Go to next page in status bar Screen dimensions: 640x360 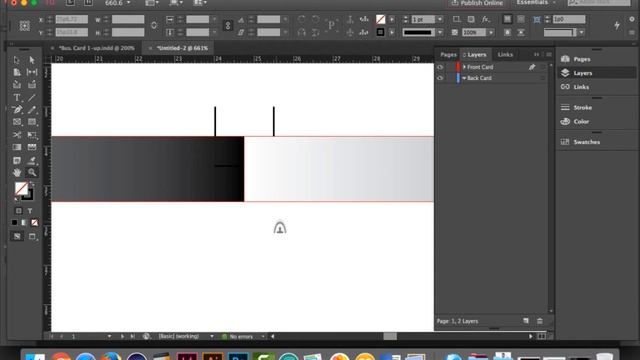pyautogui.click(x=122, y=336)
